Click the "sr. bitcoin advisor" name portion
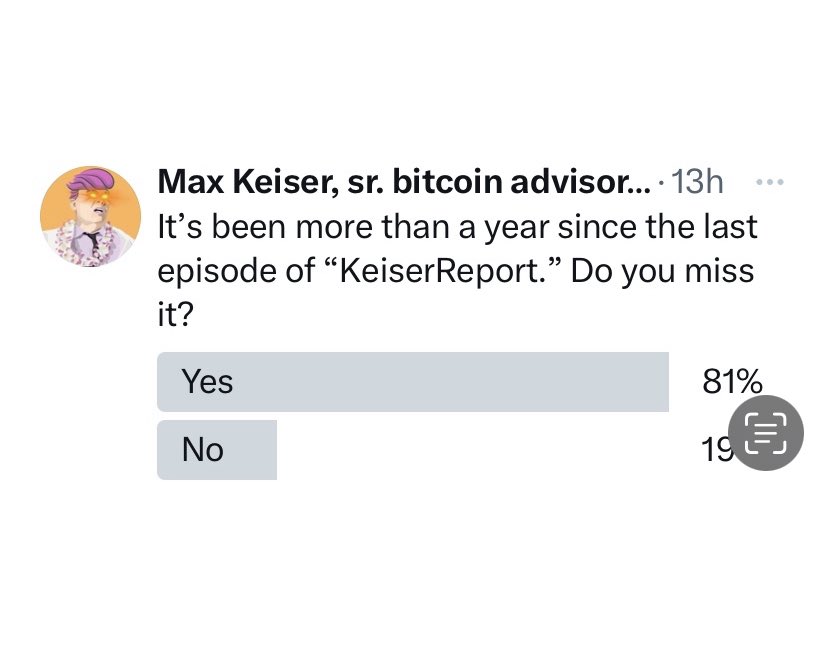This screenshot has height=650, width=828. tap(510, 182)
